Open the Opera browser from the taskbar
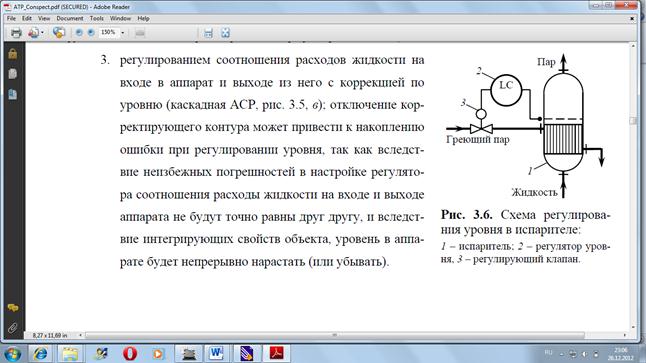 click(x=130, y=354)
